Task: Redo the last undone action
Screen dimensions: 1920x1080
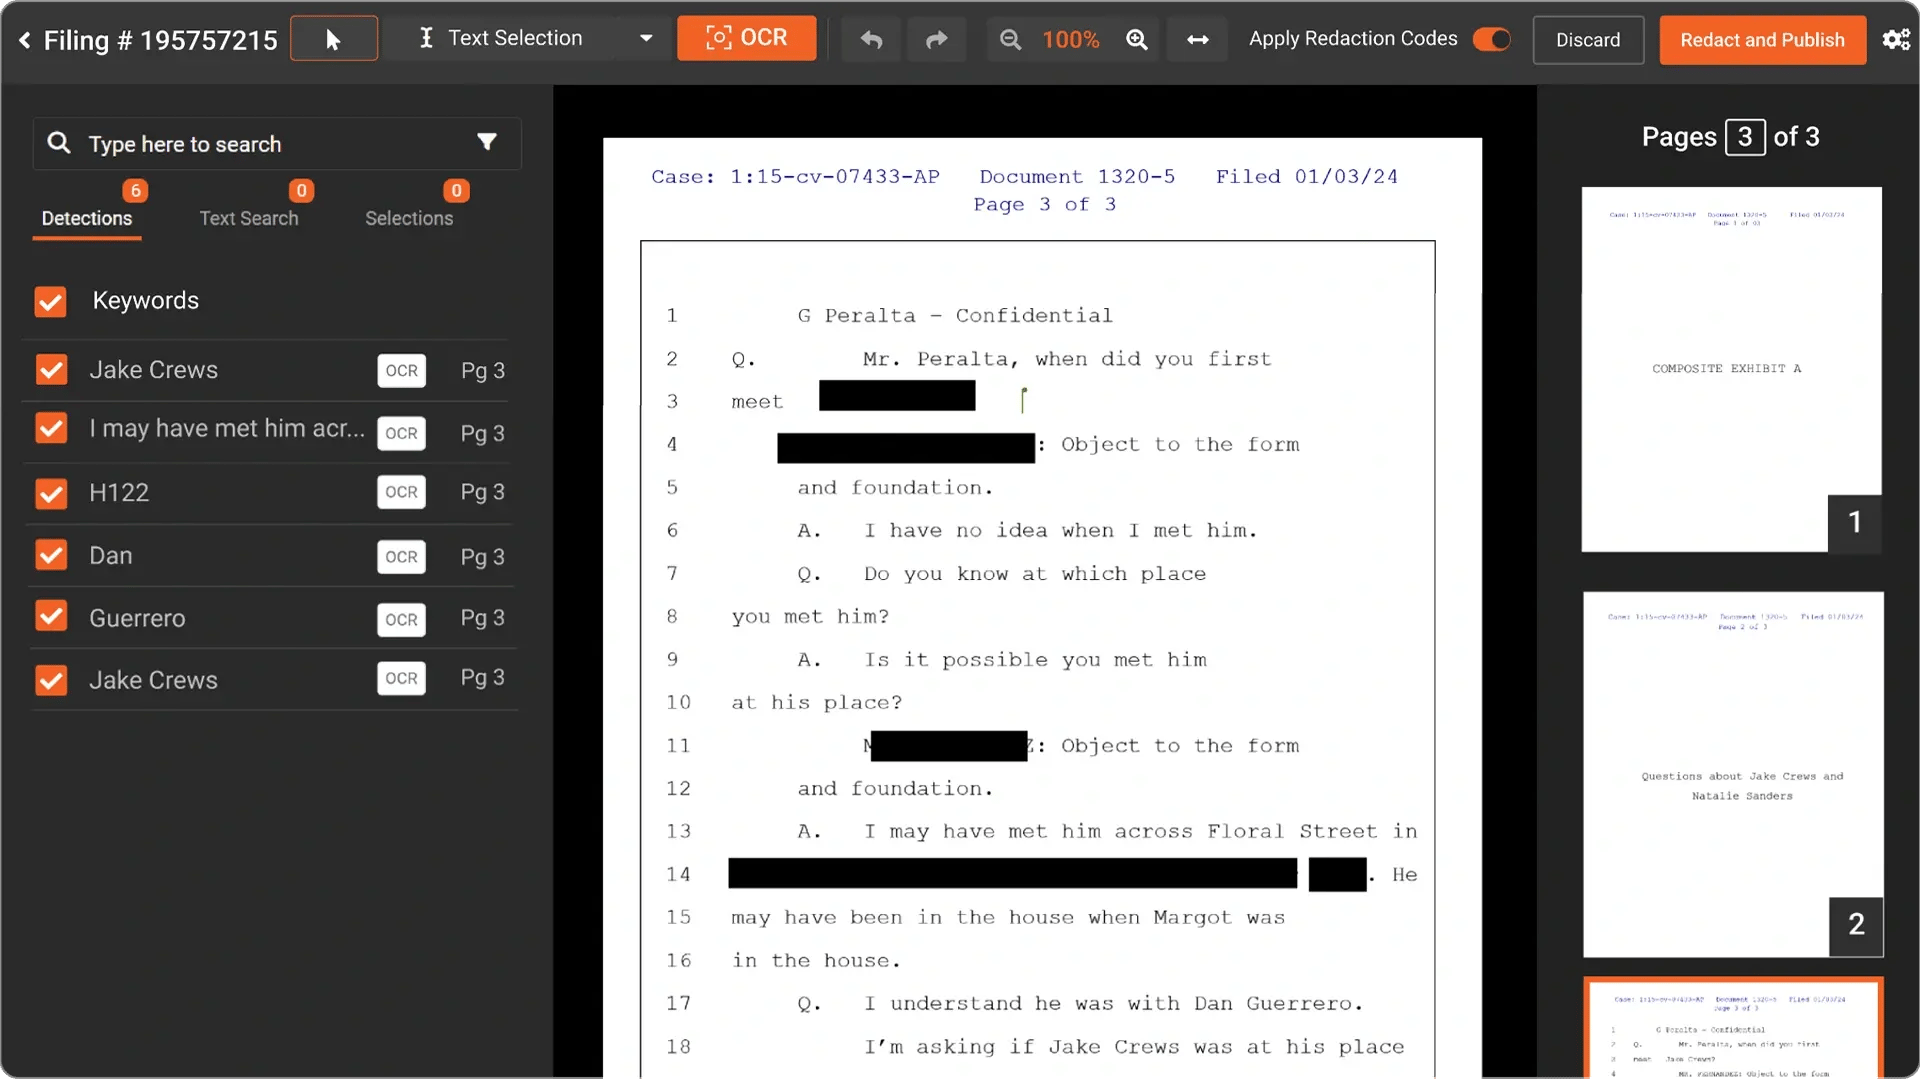Action: 937,40
